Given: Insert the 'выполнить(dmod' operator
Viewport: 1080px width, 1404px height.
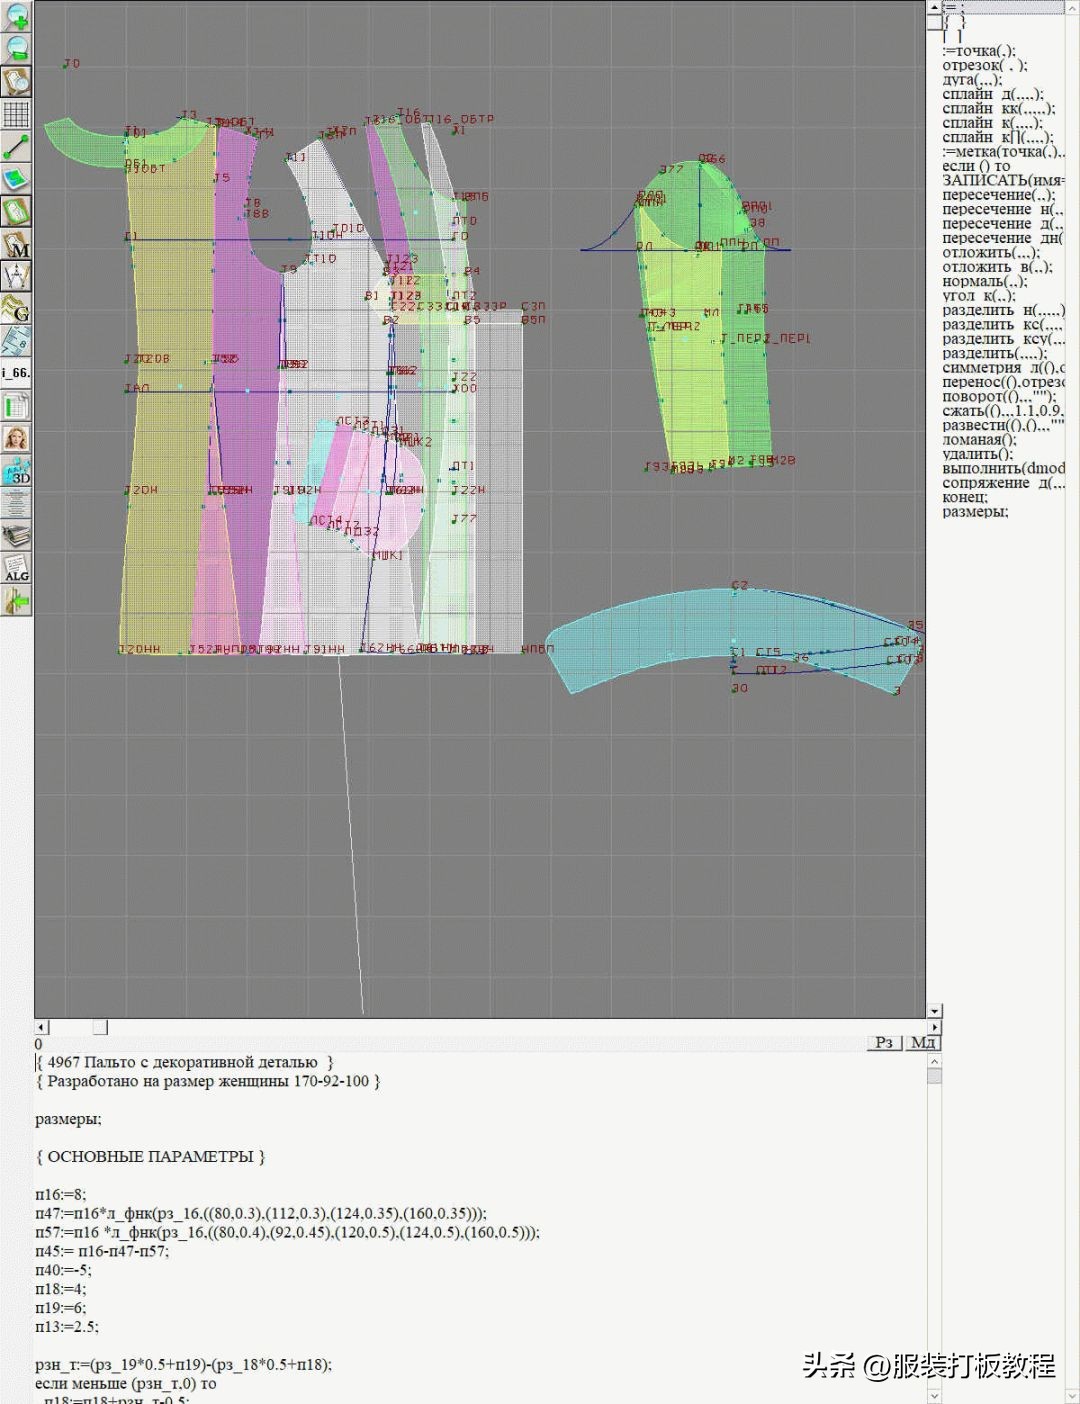Looking at the screenshot, I should (1004, 469).
